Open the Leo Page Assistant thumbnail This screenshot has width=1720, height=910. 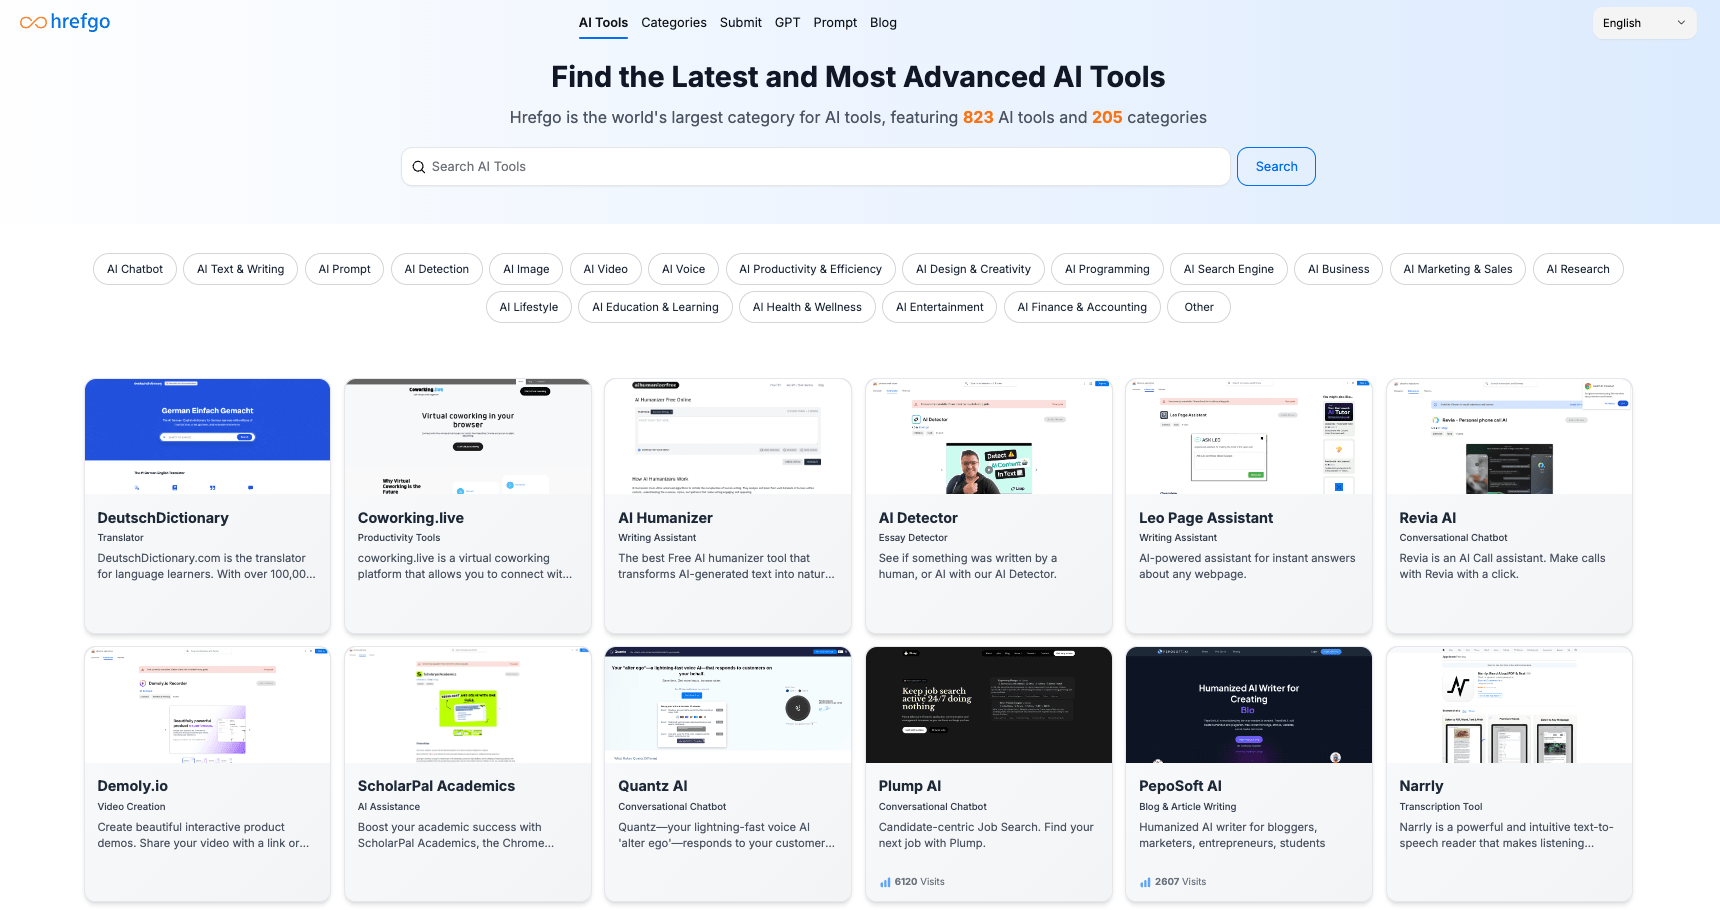point(1249,436)
